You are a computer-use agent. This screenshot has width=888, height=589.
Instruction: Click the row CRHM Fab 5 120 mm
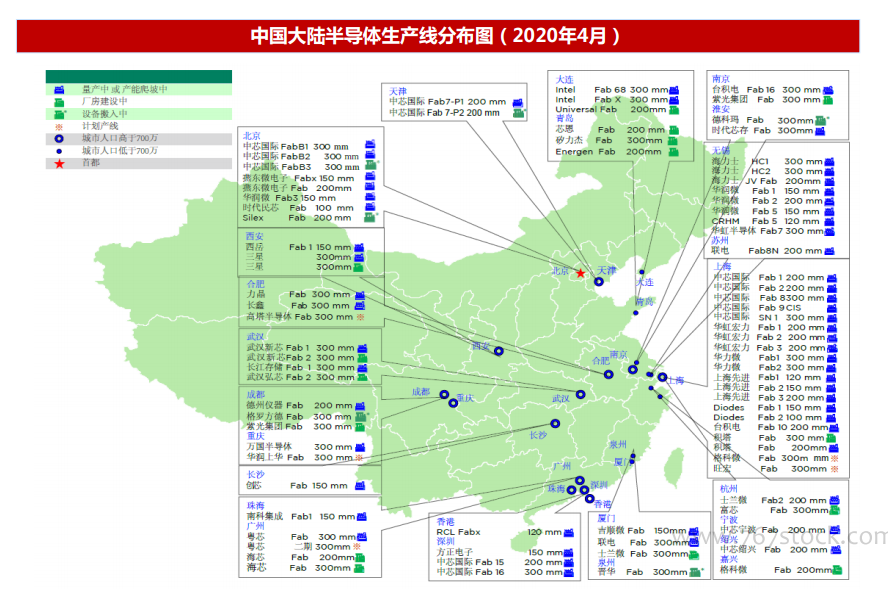click(x=773, y=221)
